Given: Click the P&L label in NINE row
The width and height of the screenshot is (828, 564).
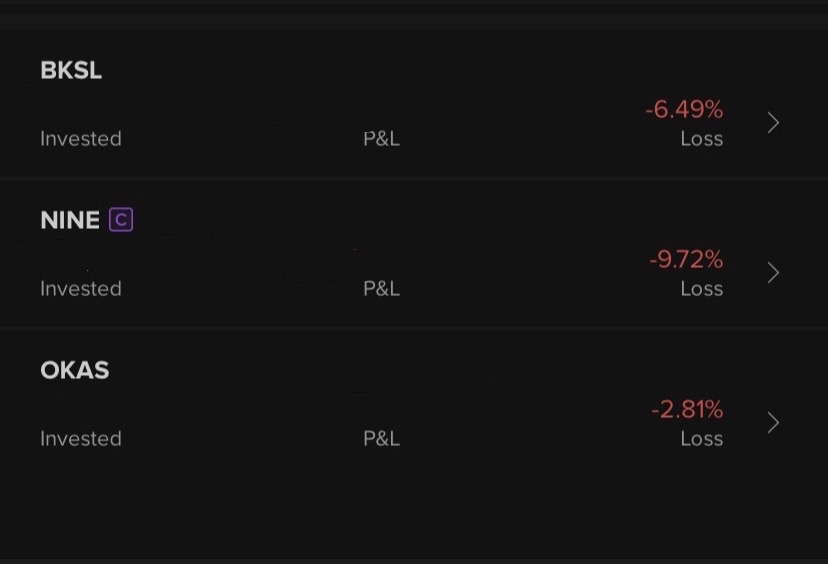Looking at the screenshot, I should pos(381,289).
